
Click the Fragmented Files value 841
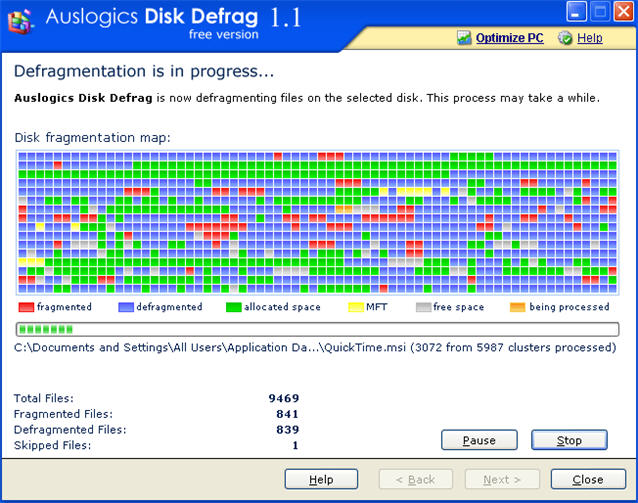tap(287, 414)
